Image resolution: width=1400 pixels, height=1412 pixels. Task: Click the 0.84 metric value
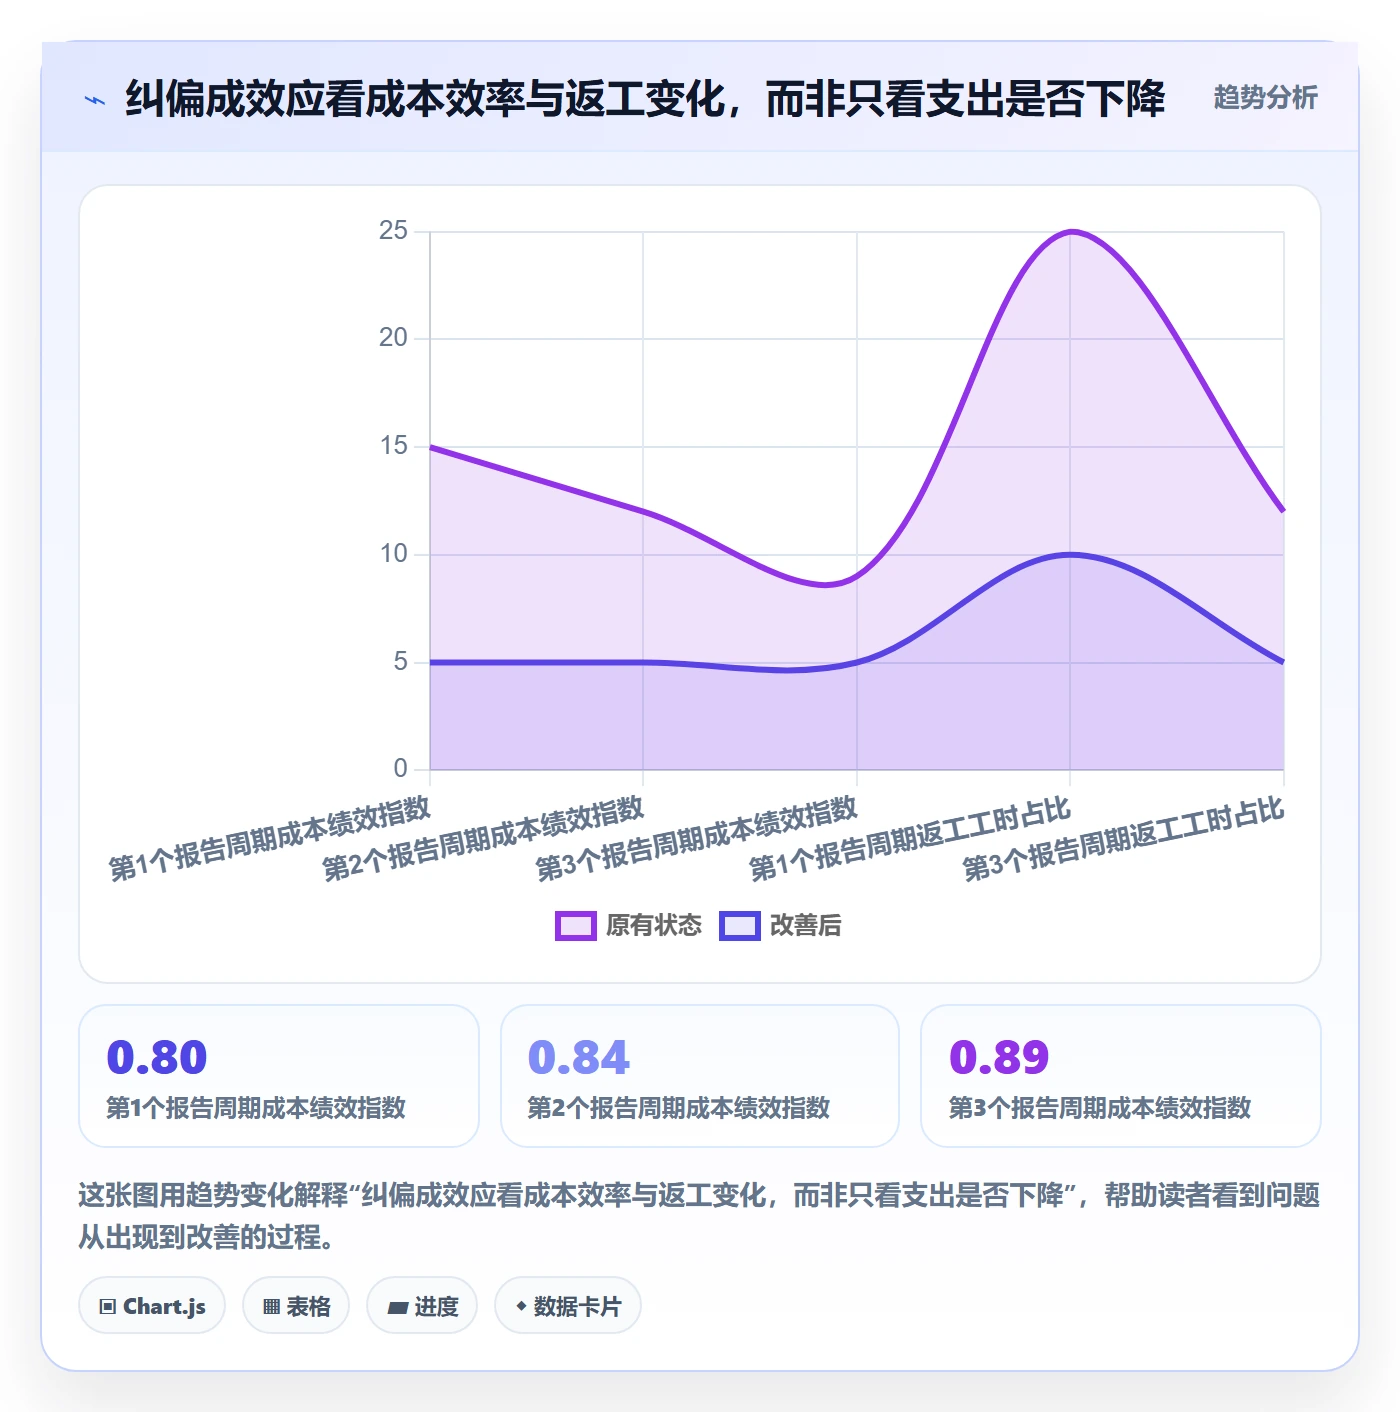click(x=578, y=1058)
